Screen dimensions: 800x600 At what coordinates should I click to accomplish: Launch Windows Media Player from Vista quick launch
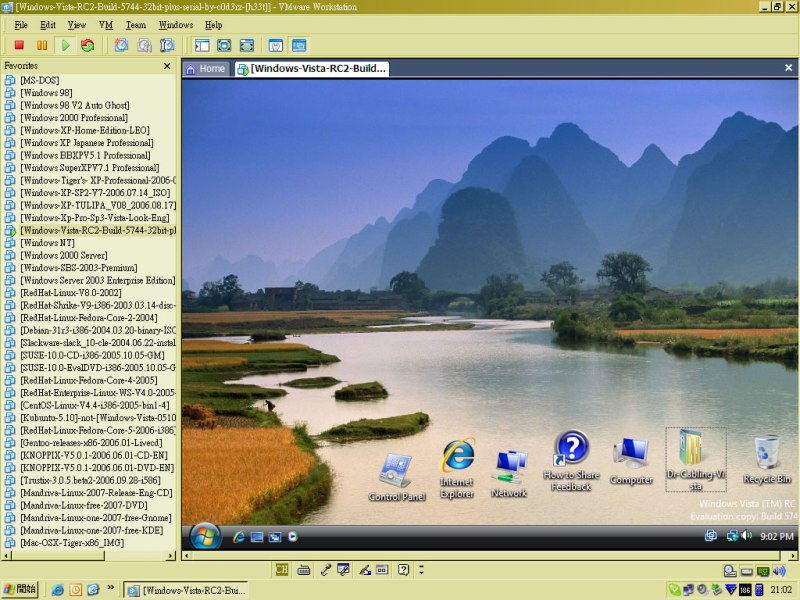click(x=292, y=537)
